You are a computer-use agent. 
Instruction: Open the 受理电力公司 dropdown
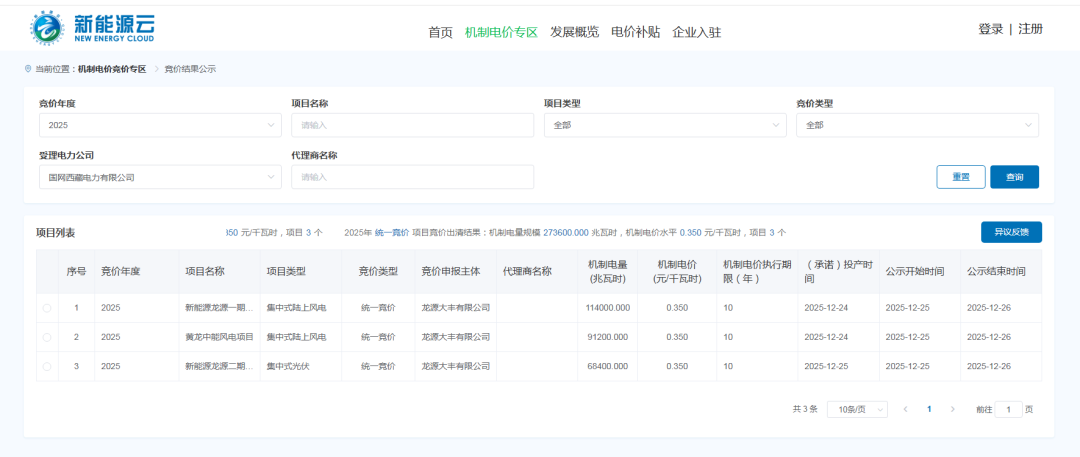pyautogui.click(x=160, y=177)
